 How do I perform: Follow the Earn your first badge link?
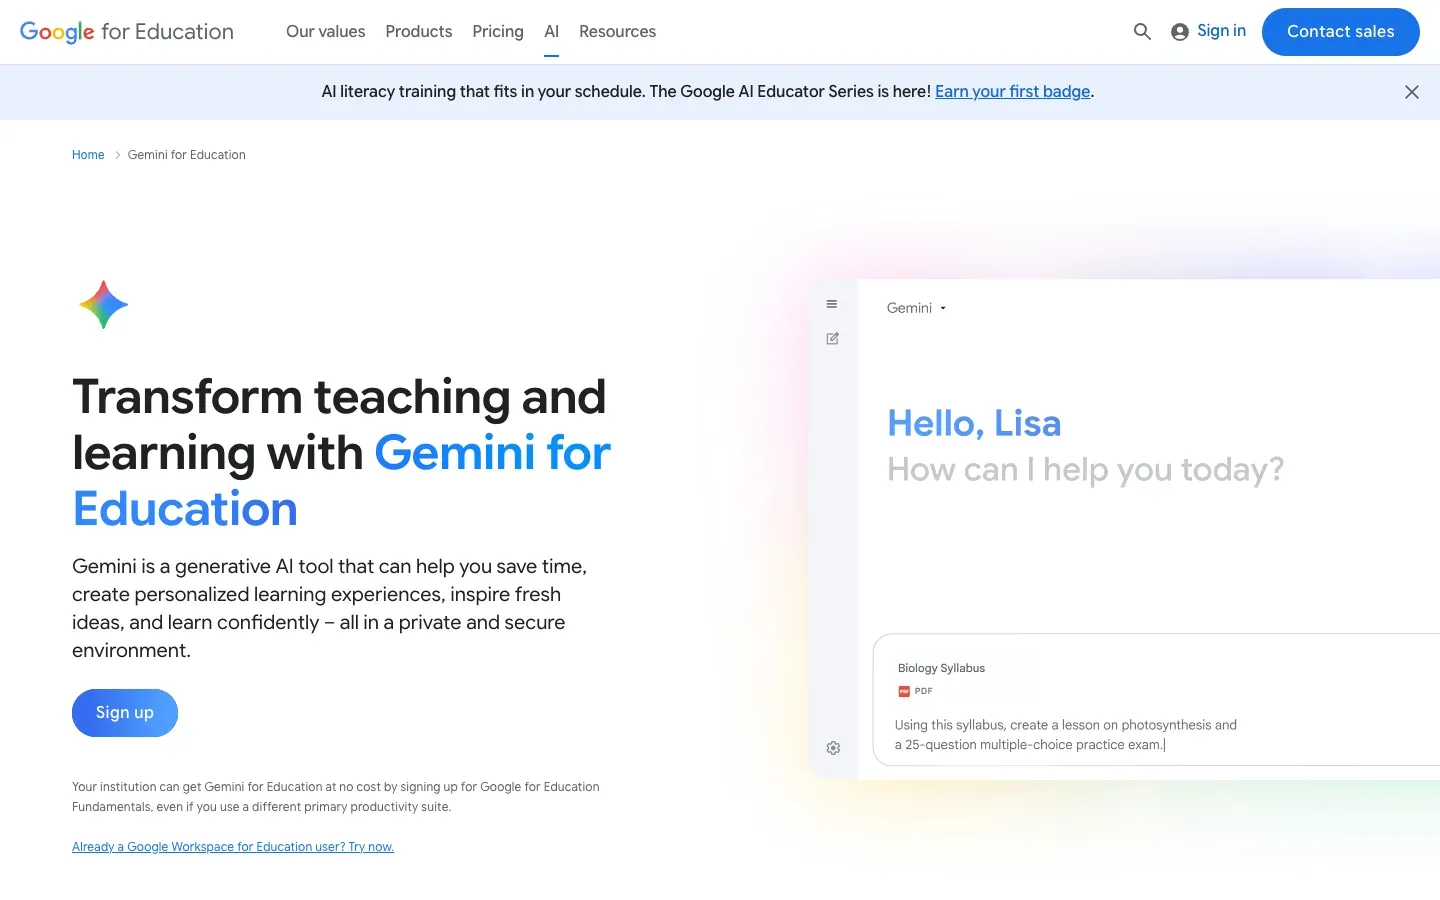[x=1012, y=92]
